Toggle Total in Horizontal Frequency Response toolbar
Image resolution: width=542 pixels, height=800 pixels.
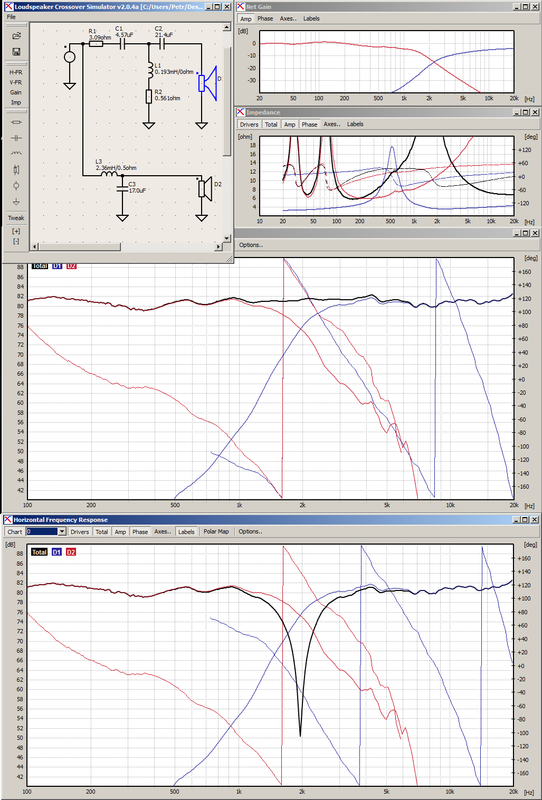pos(102,532)
